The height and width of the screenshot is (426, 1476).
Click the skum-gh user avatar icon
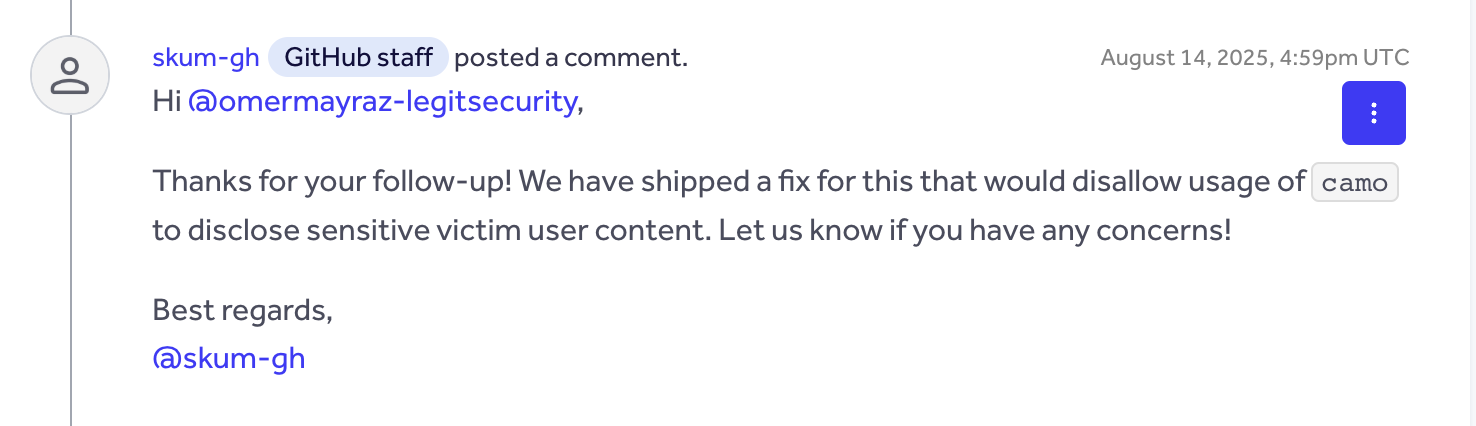click(70, 75)
